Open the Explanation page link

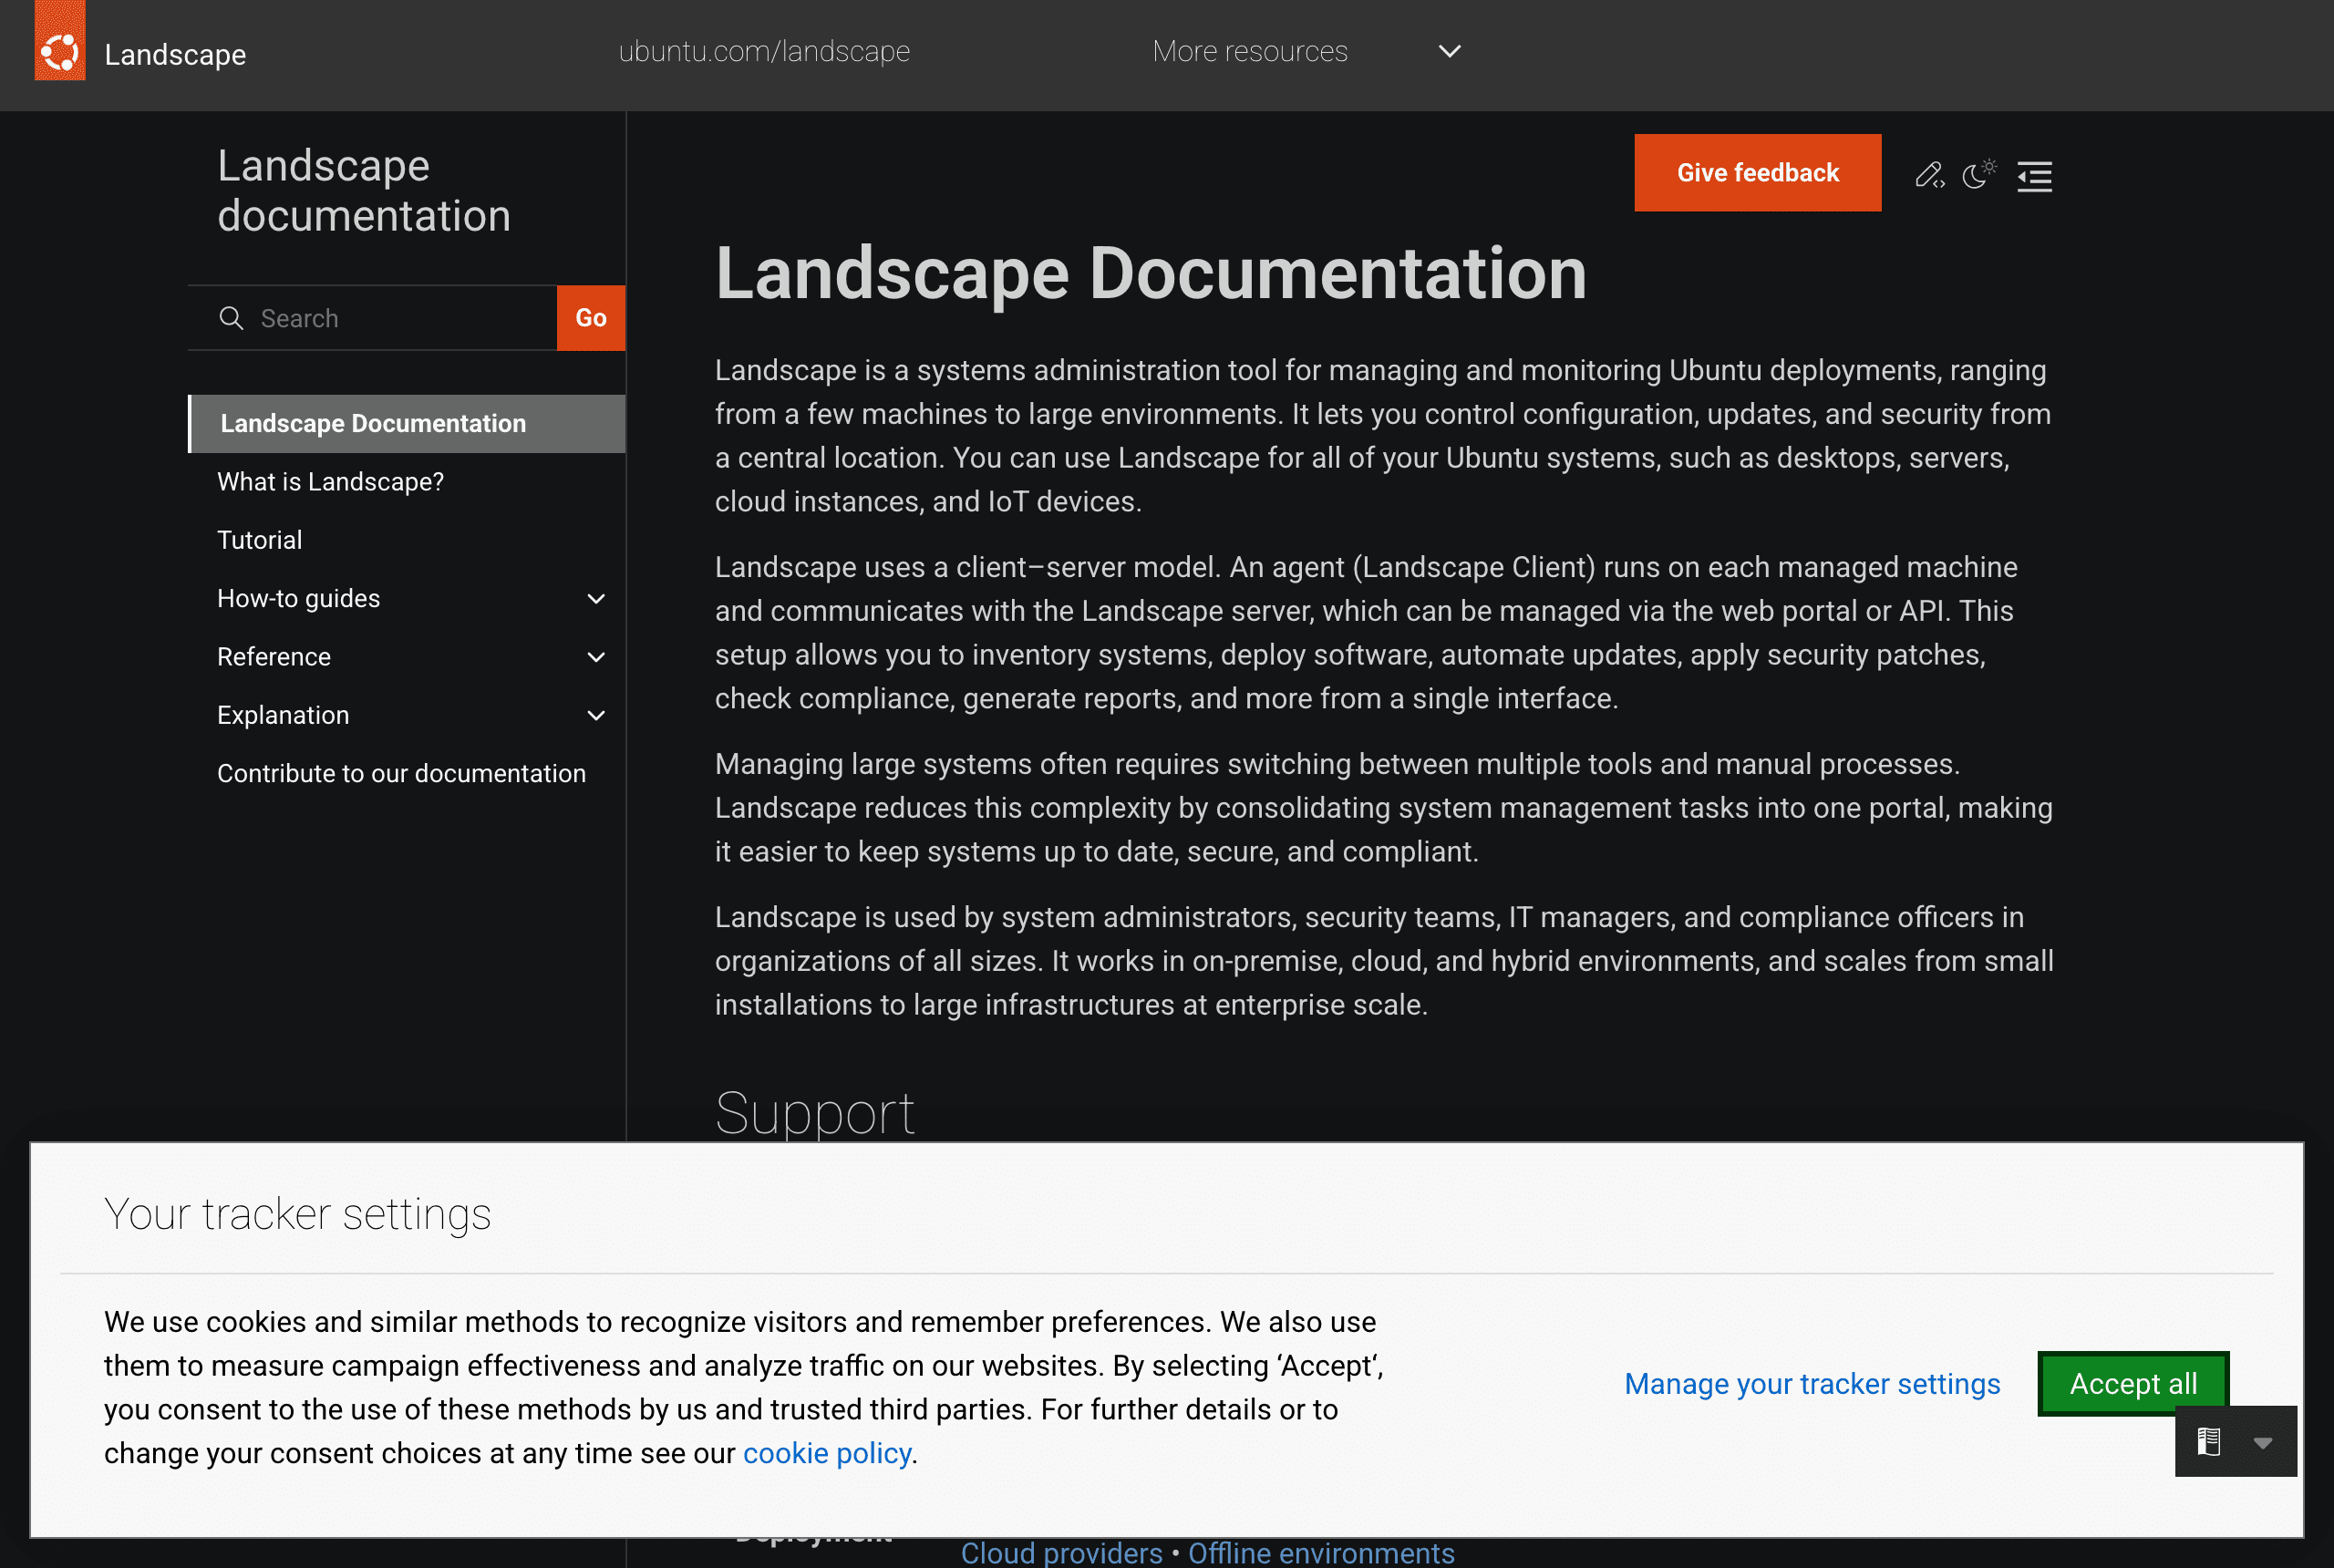[283, 715]
